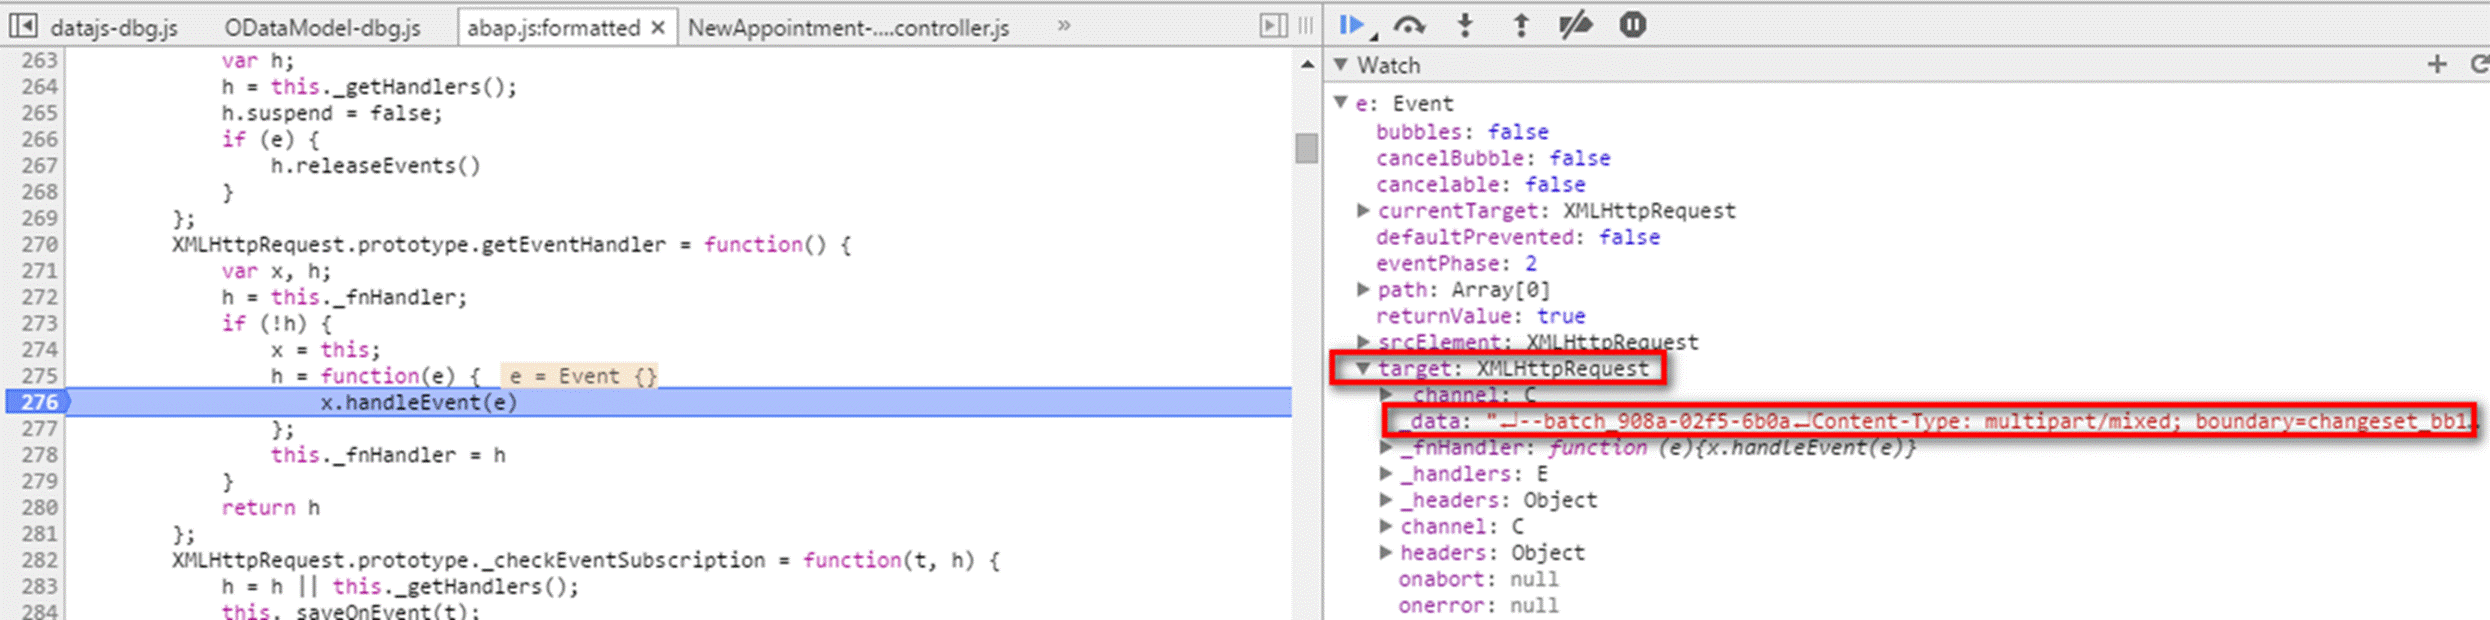Open the ODataModel-dbg.js tab
2490x620 pixels.
(322, 28)
